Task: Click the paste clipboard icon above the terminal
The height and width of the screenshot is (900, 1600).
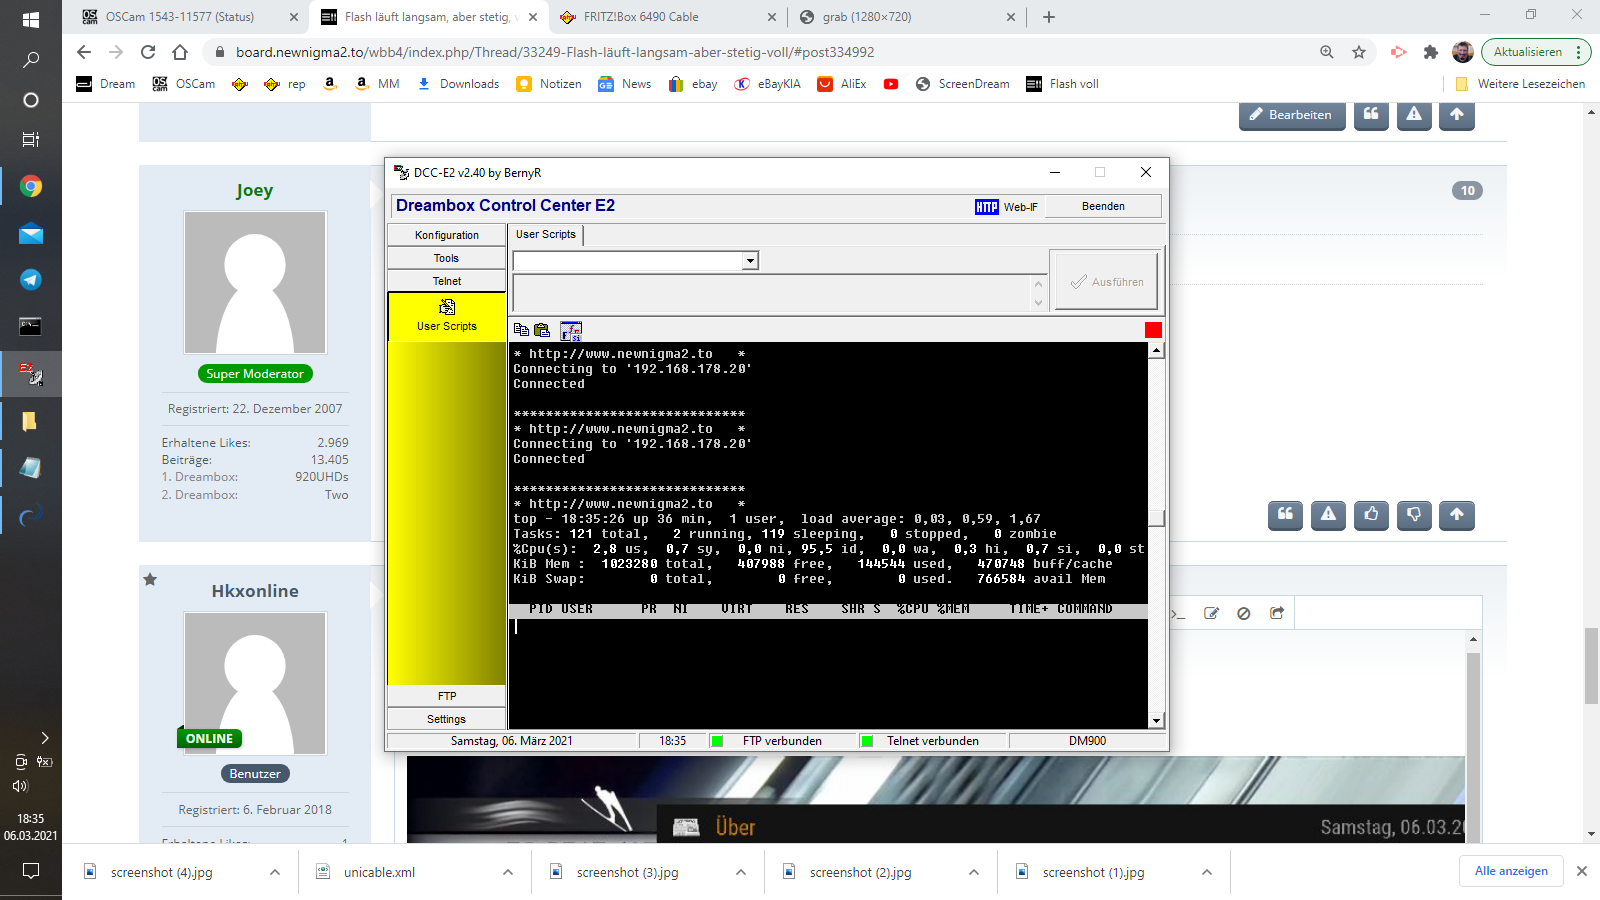Action: click(542, 330)
